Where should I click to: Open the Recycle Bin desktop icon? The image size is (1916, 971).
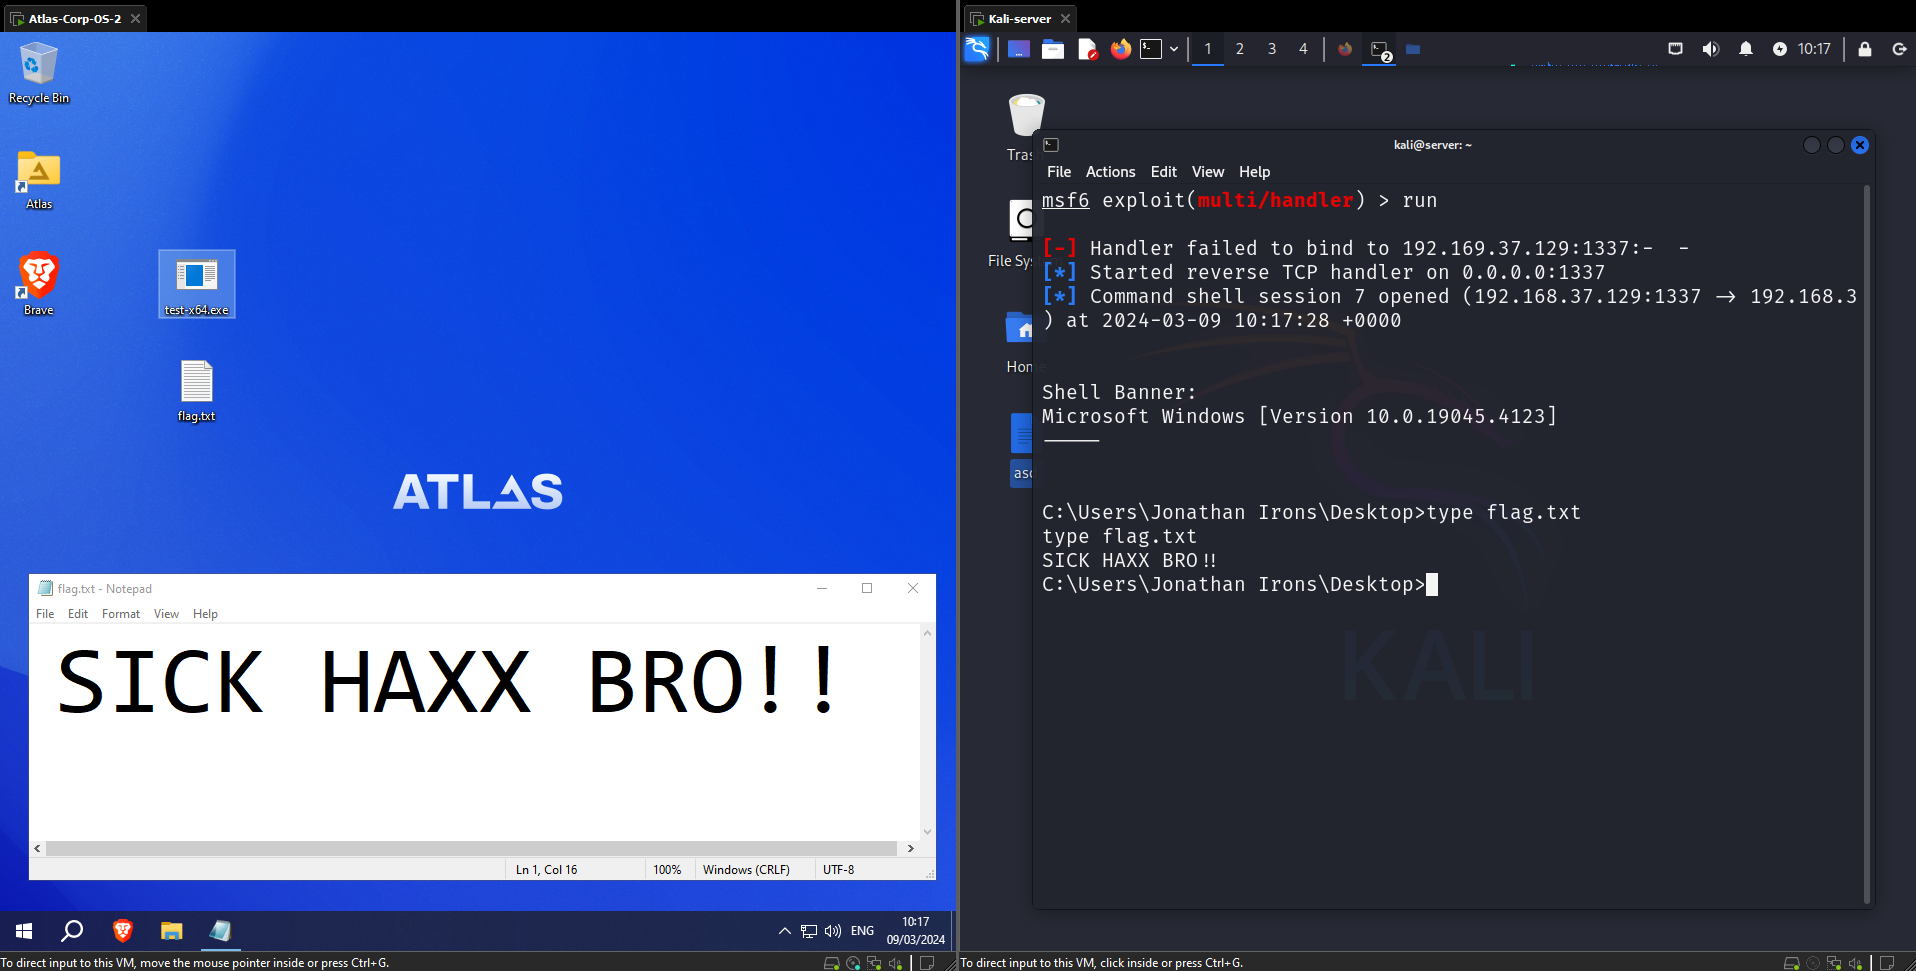pyautogui.click(x=39, y=73)
